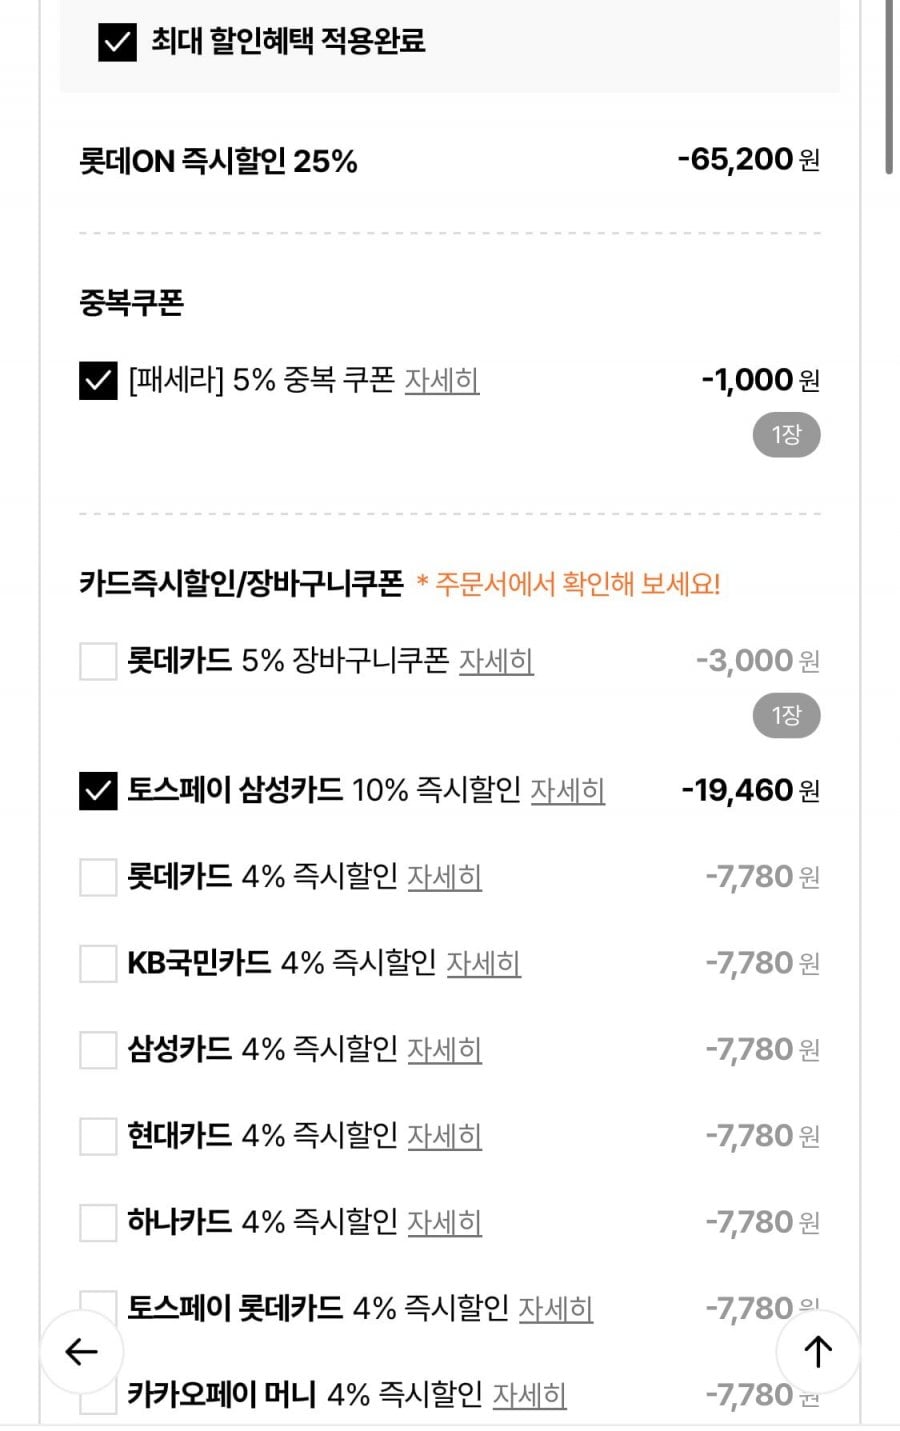Screen dimensions: 900x1431
Task: Tap the back arrow button
Action: click(81, 1352)
